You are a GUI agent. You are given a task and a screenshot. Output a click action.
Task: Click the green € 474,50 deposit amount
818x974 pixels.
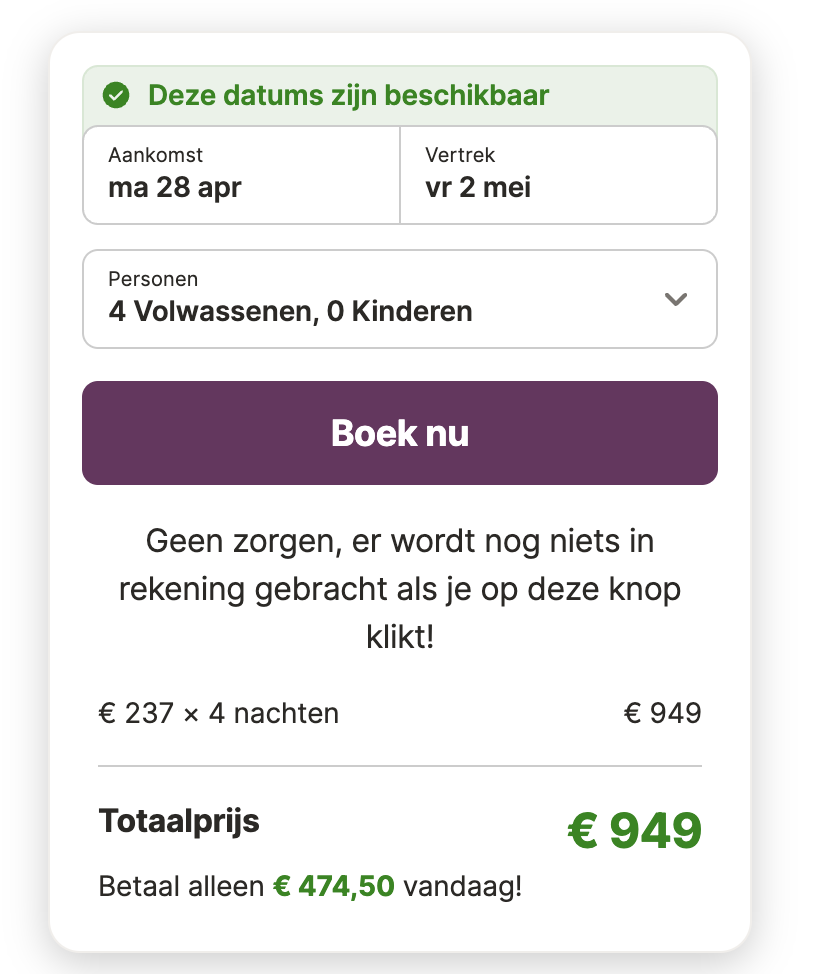tap(334, 886)
